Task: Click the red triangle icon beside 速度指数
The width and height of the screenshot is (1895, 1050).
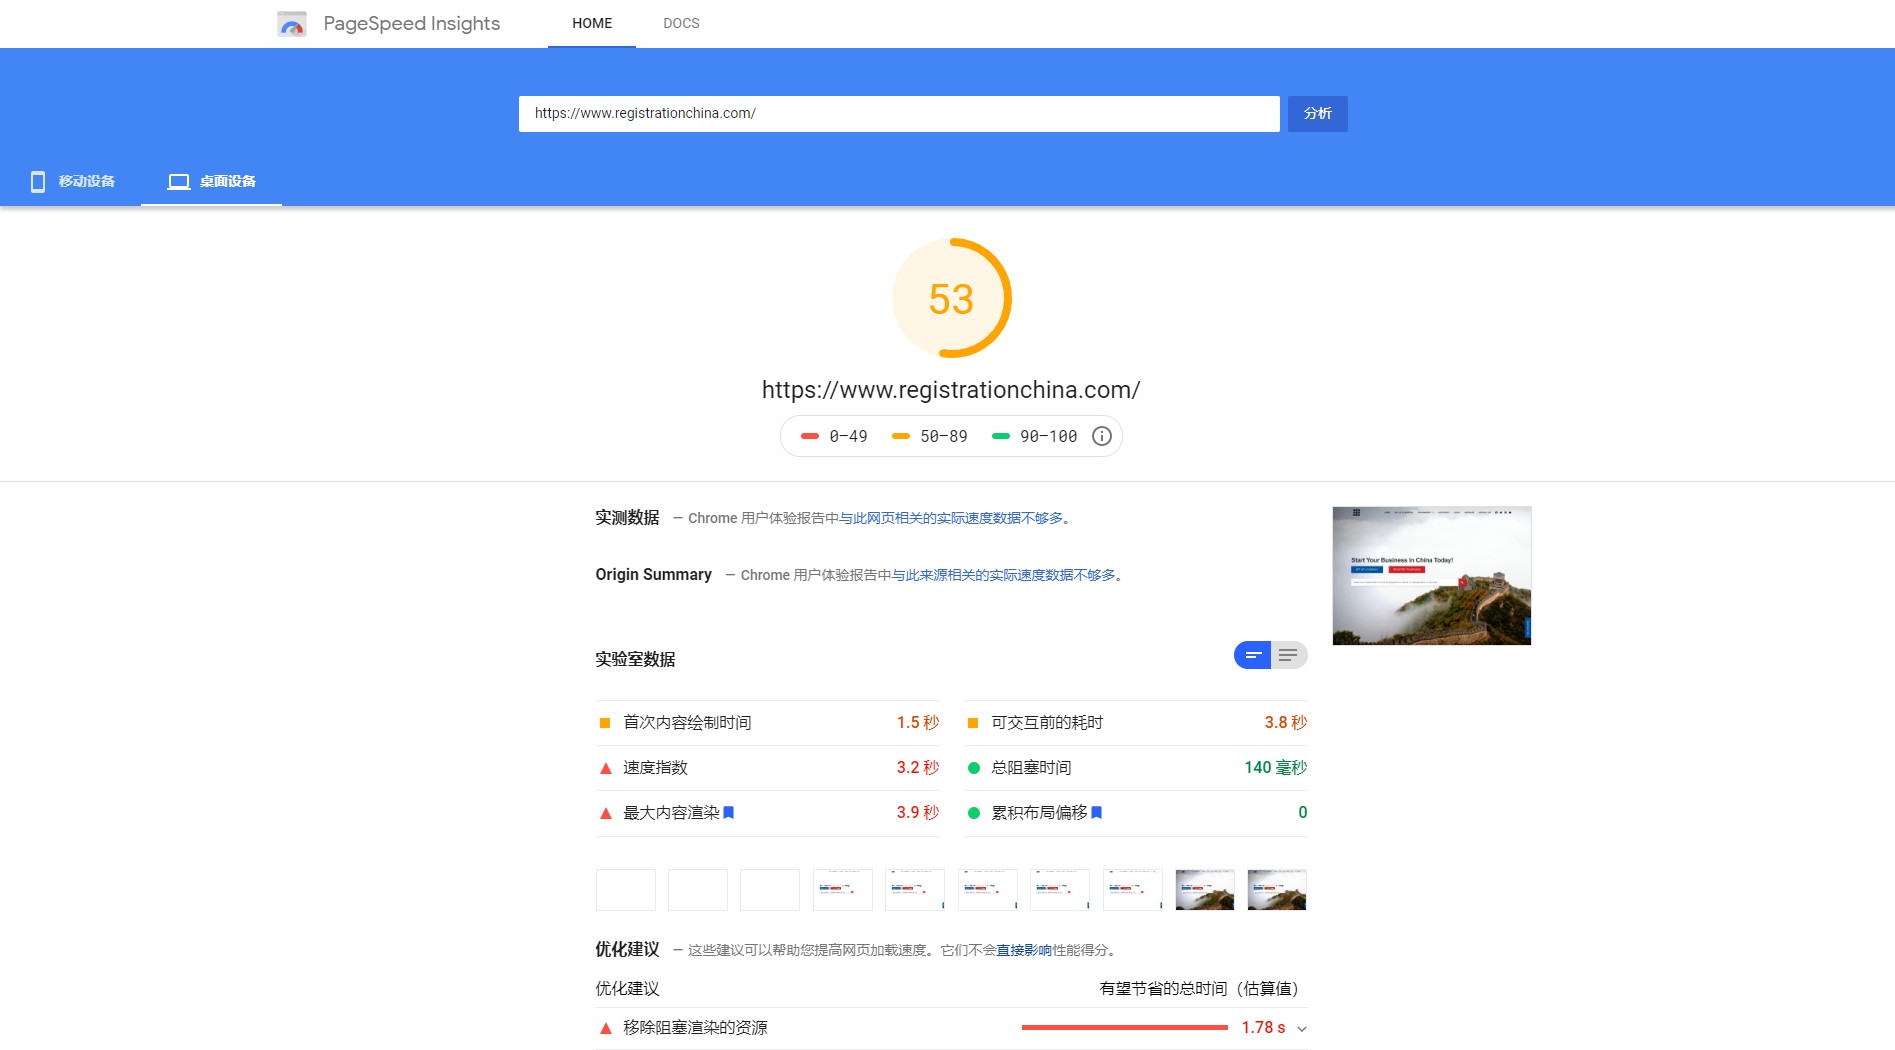Action: click(x=605, y=768)
